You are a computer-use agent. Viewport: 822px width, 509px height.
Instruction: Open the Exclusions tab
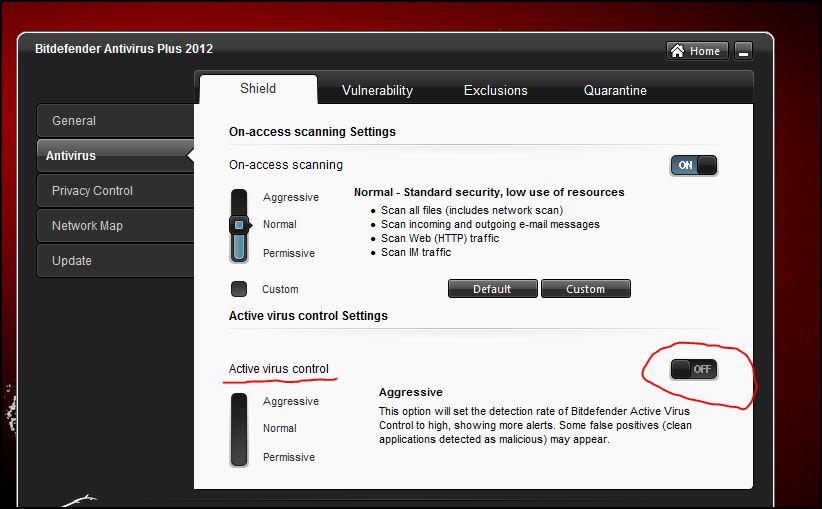495,90
